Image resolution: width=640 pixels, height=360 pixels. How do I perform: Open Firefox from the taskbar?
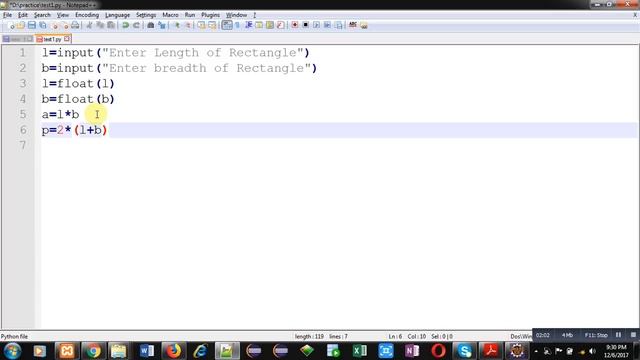coord(173,351)
